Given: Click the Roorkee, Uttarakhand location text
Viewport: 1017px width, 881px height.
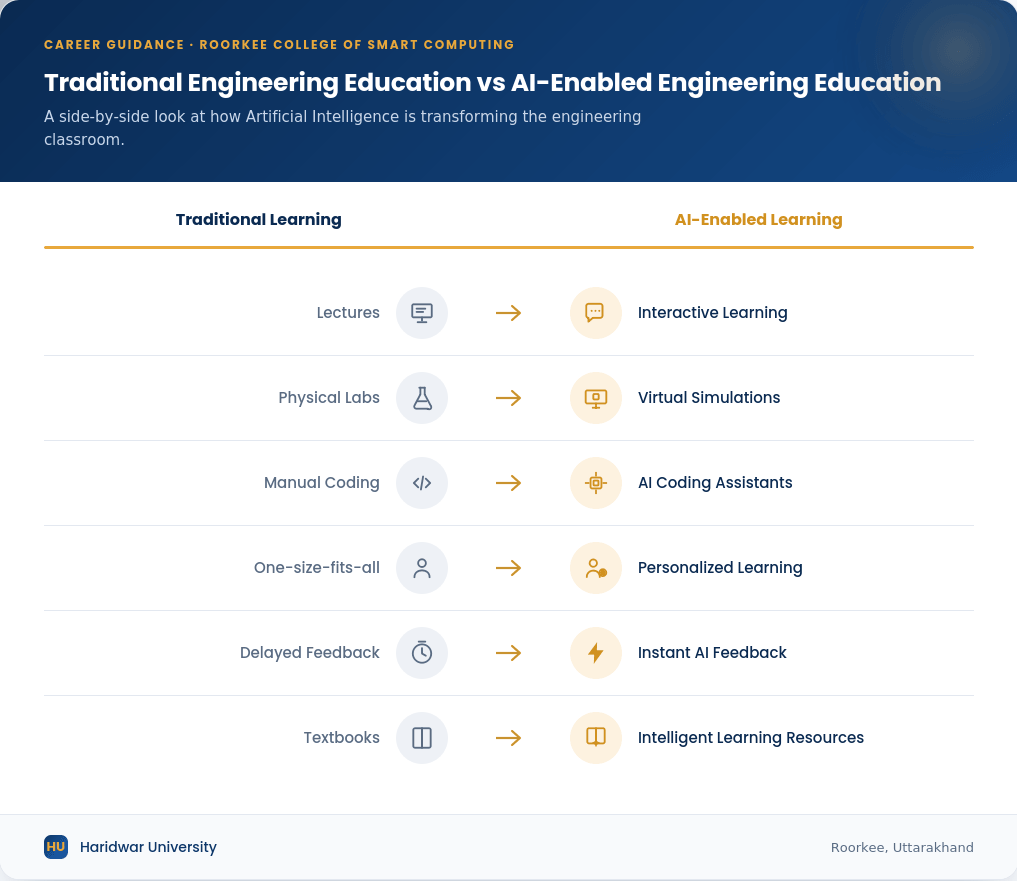Looking at the screenshot, I should tap(902, 847).
